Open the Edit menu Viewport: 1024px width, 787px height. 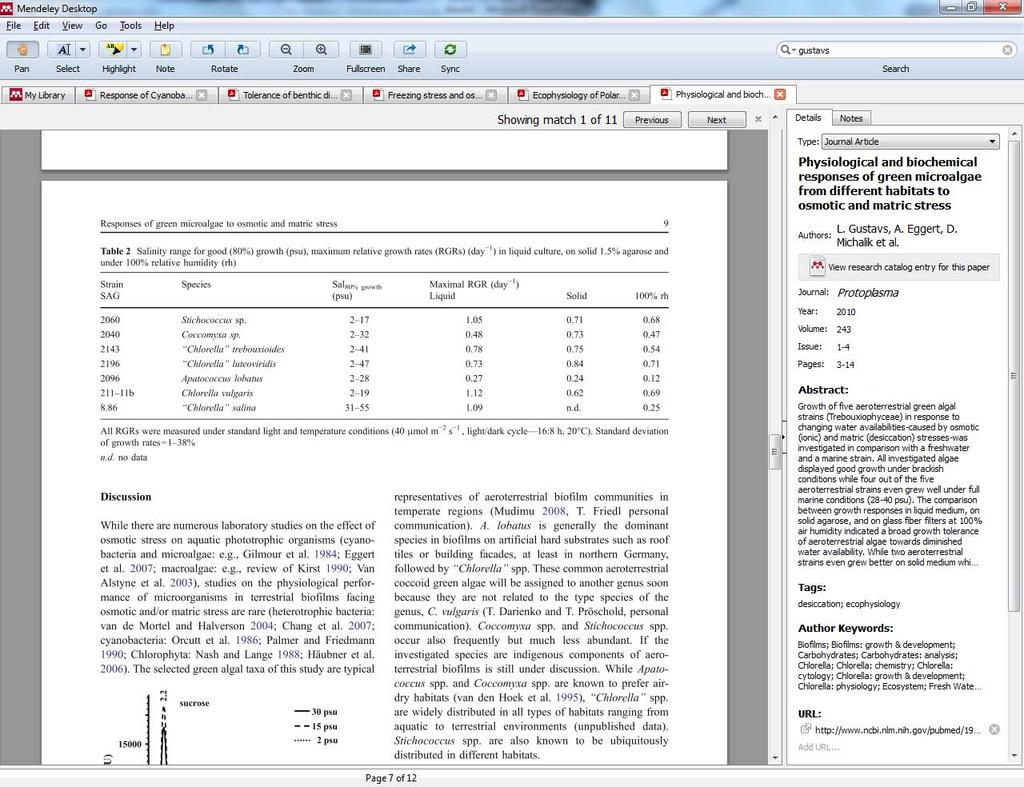pos(41,25)
